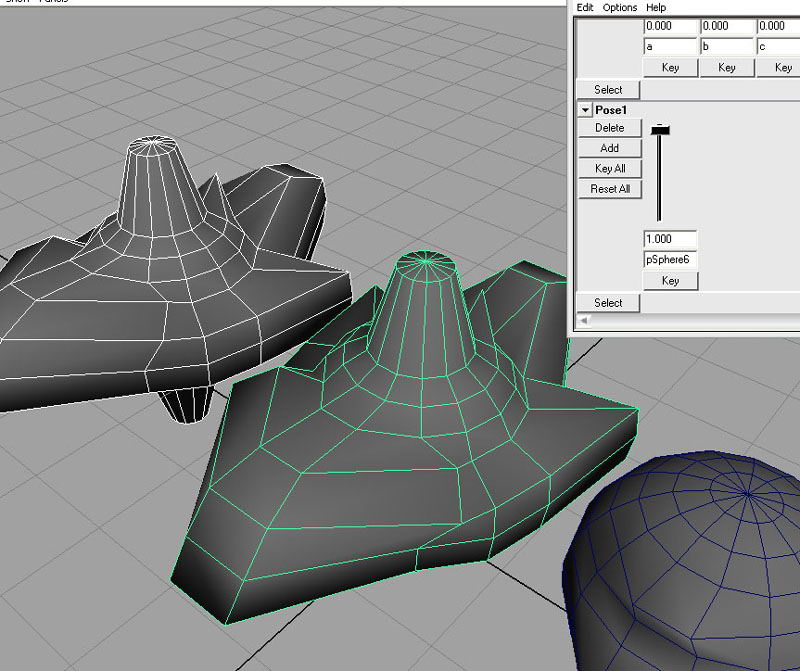Delete the Pose1 blend shape
The width and height of the screenshot is (800, 671).
[610, 128]
